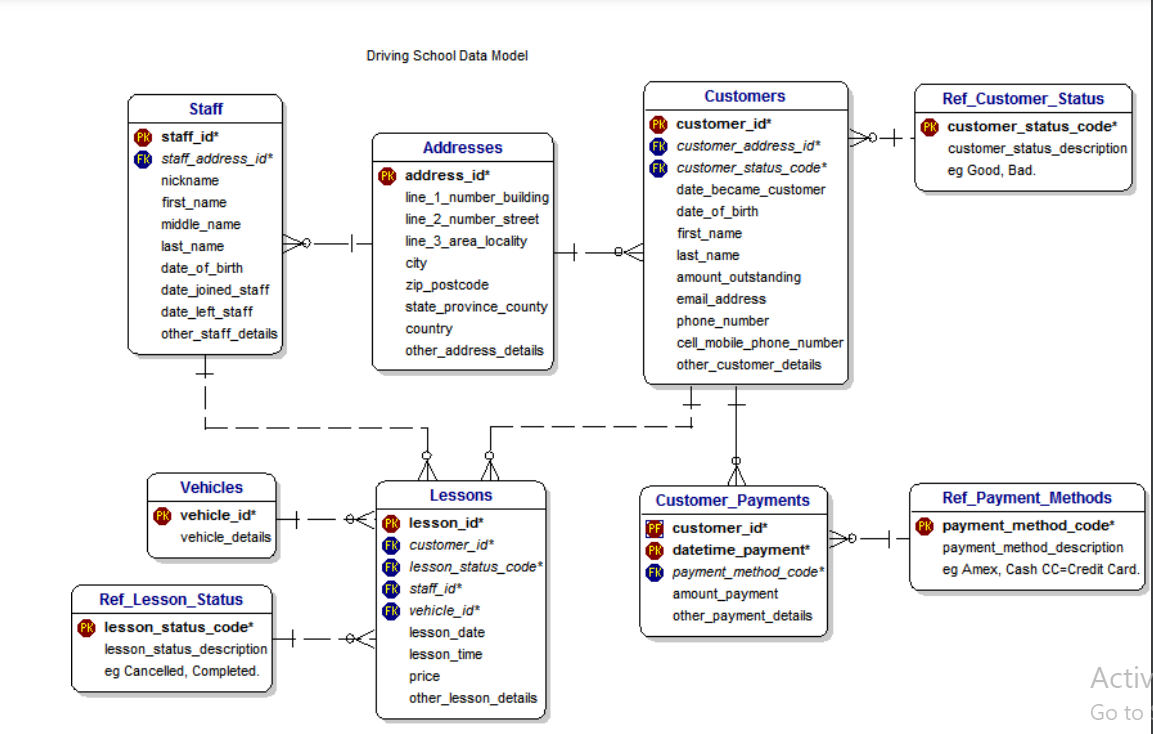
Task: Click the PK icon next to lesson_id
Action: point(391,522)
